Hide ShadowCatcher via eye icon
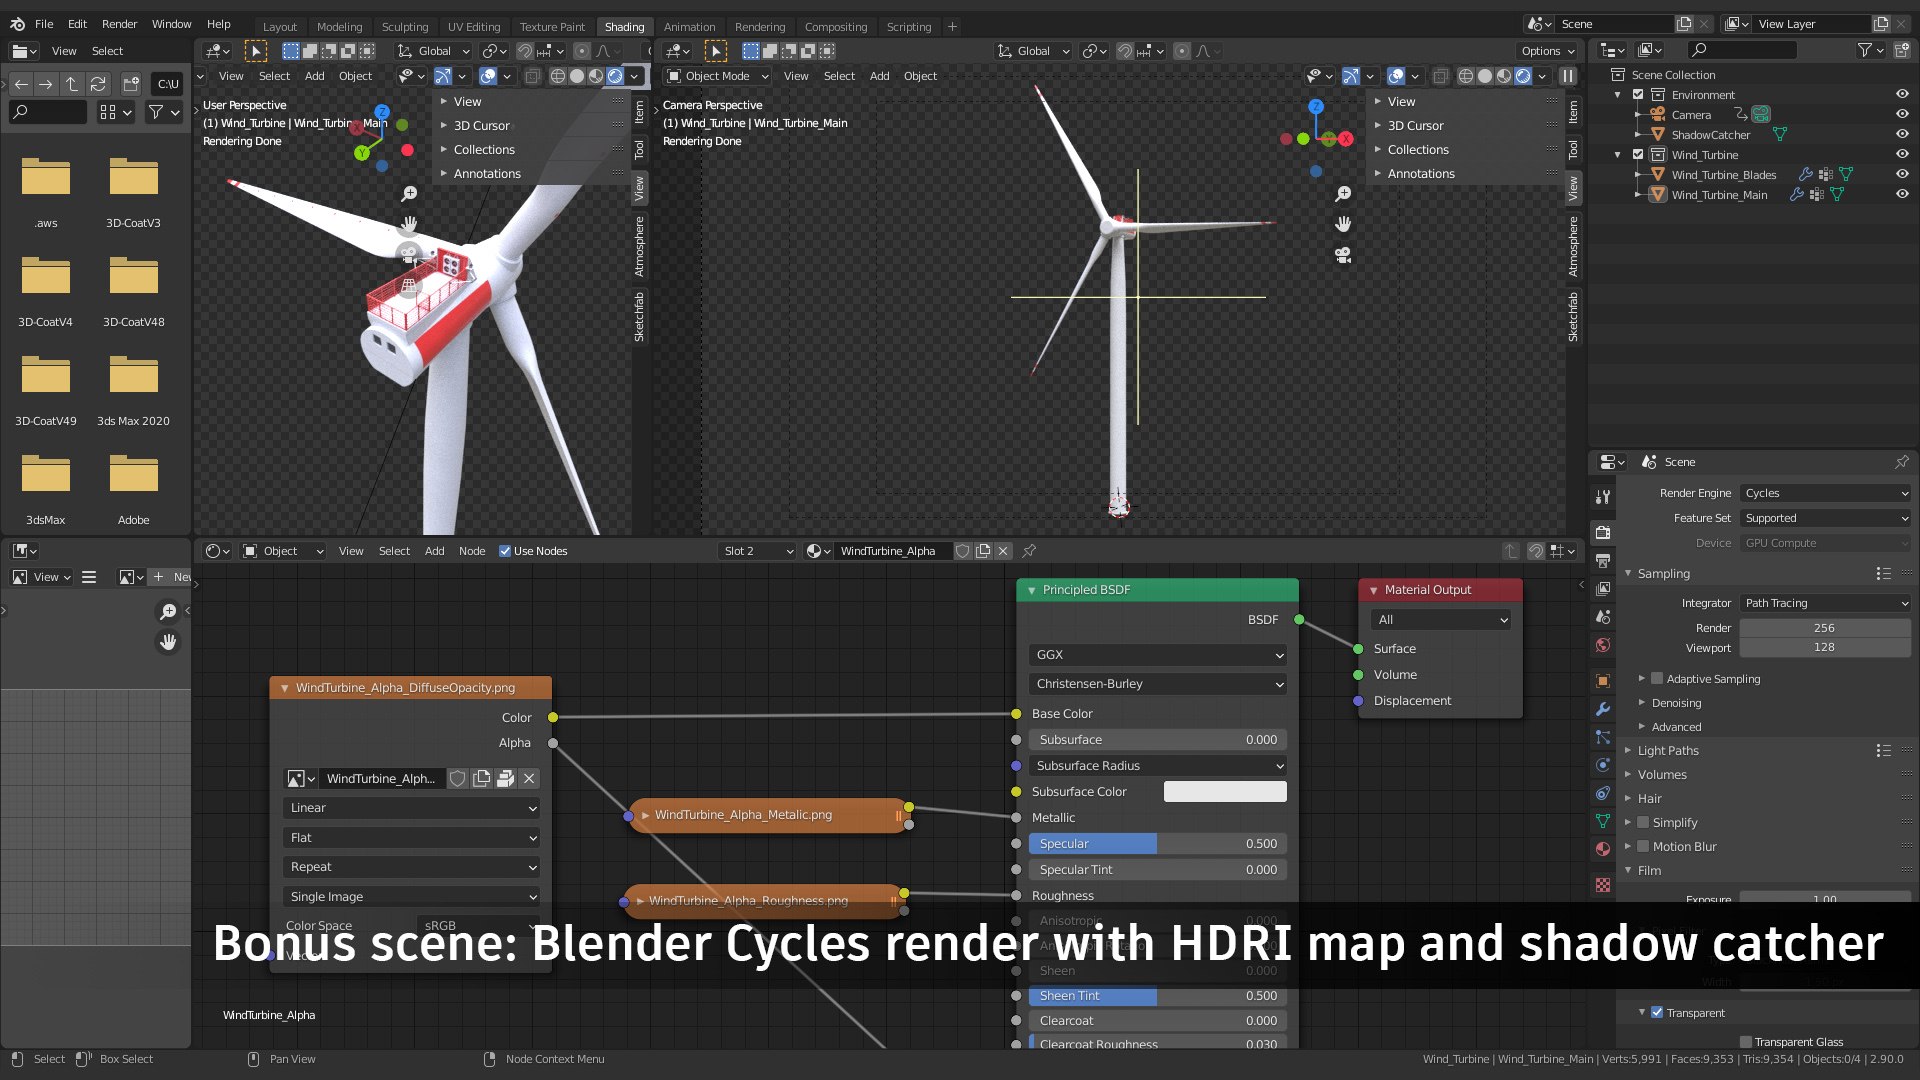 [1902, 135]
